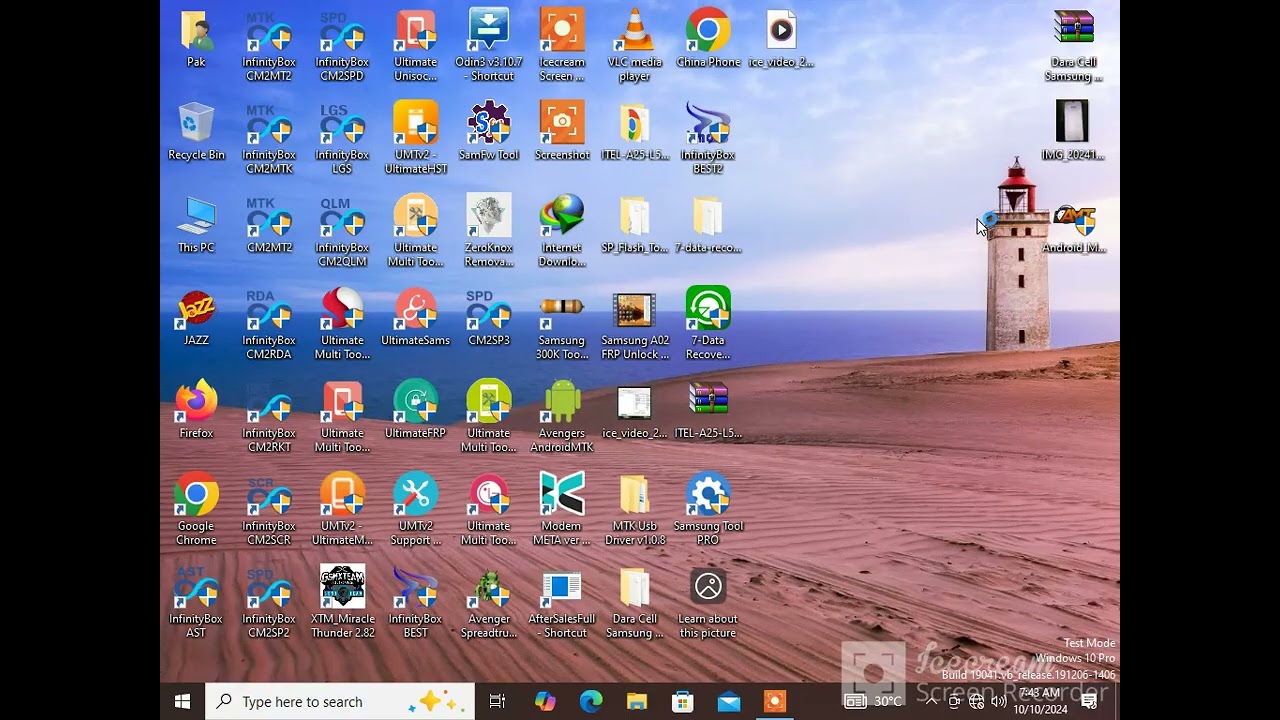Open the Internet Download Manager shortcut
The width and height of the screenshot is (1280, 720).
click(561, 217)
